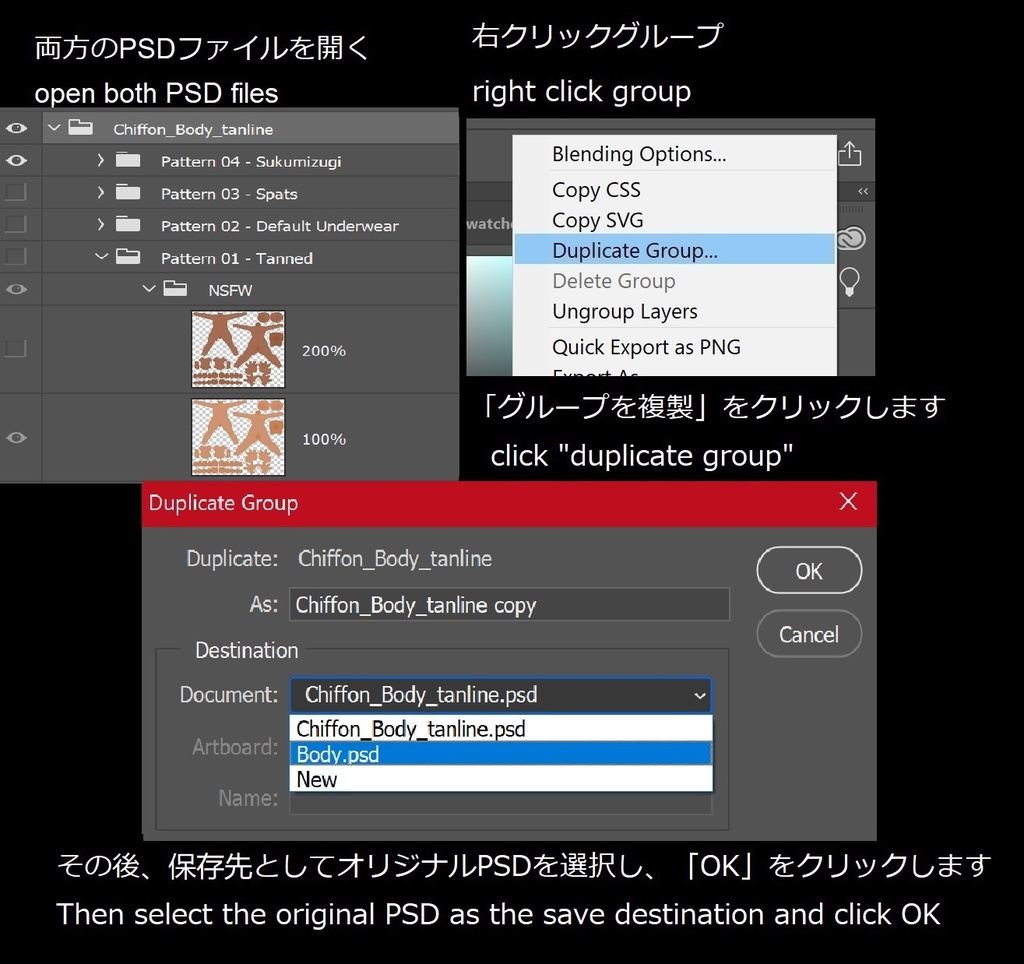
Task: Hide the NSFW group visibility eye
Action: click(16, 289)
